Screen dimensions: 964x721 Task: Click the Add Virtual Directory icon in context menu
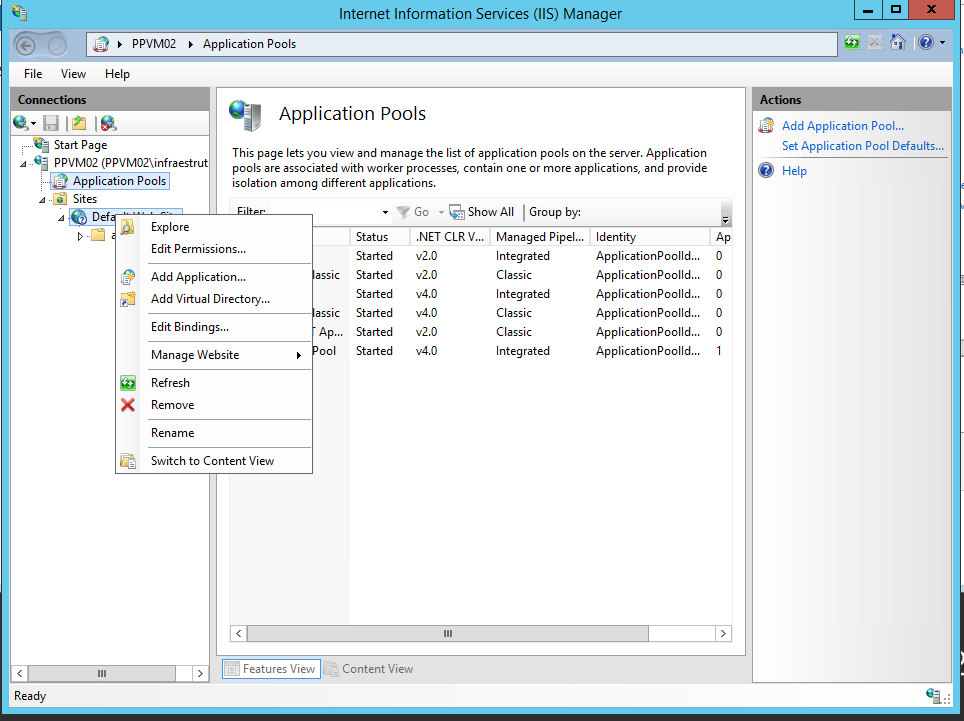(128, 299)
